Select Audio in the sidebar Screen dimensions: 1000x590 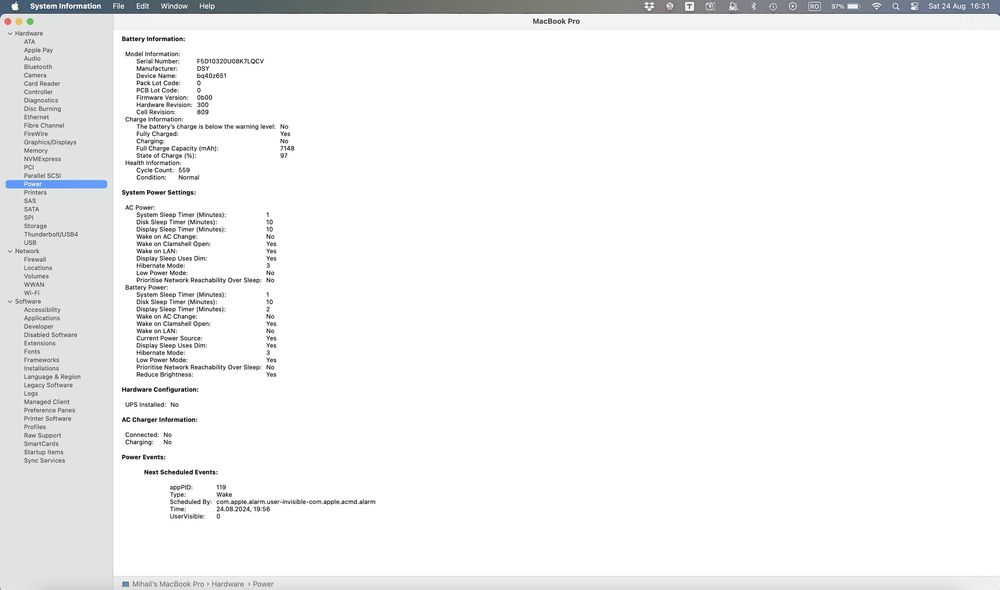coord(32,58)
